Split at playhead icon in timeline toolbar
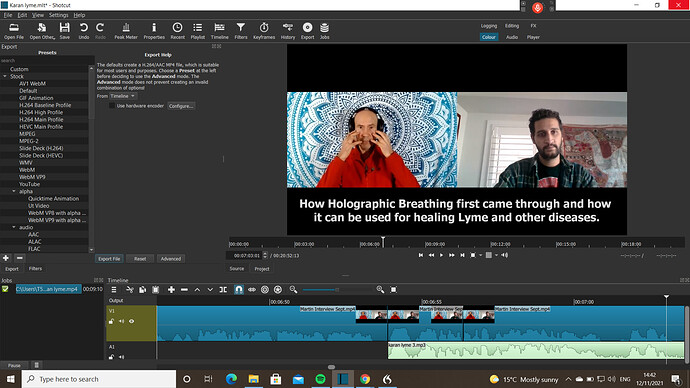 [x=223, y=289]
